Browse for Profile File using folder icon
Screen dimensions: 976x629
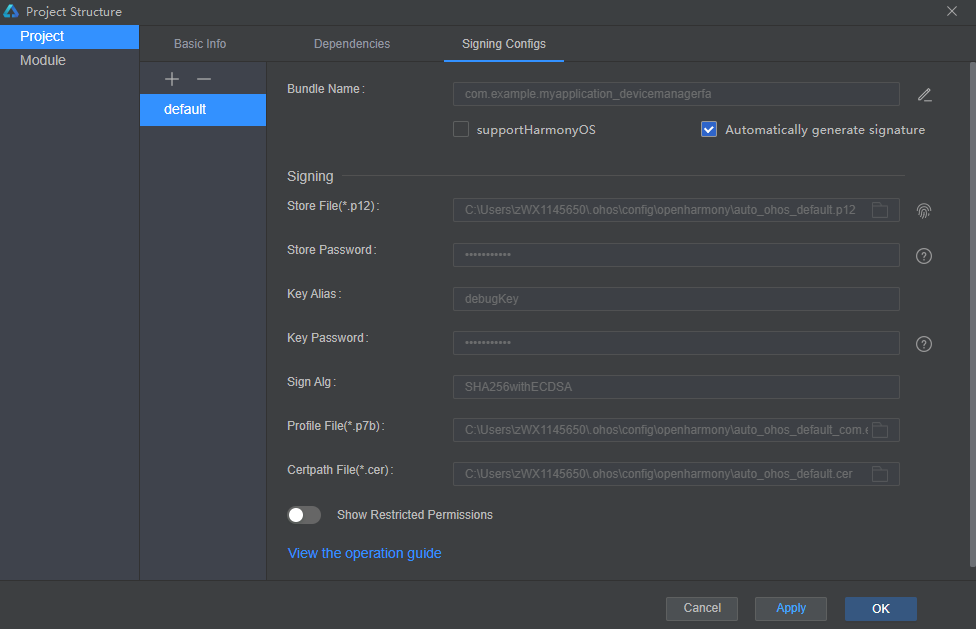tap(879, 430)
